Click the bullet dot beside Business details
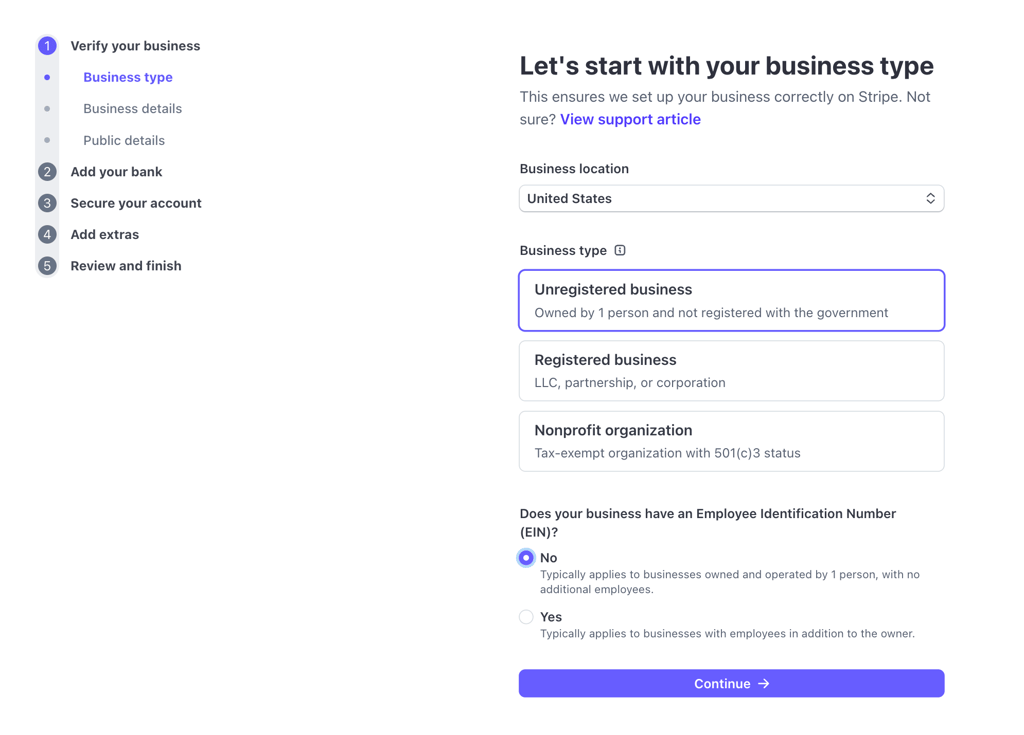This screenshot has height=735, width=1024. (x=47, y=108)
